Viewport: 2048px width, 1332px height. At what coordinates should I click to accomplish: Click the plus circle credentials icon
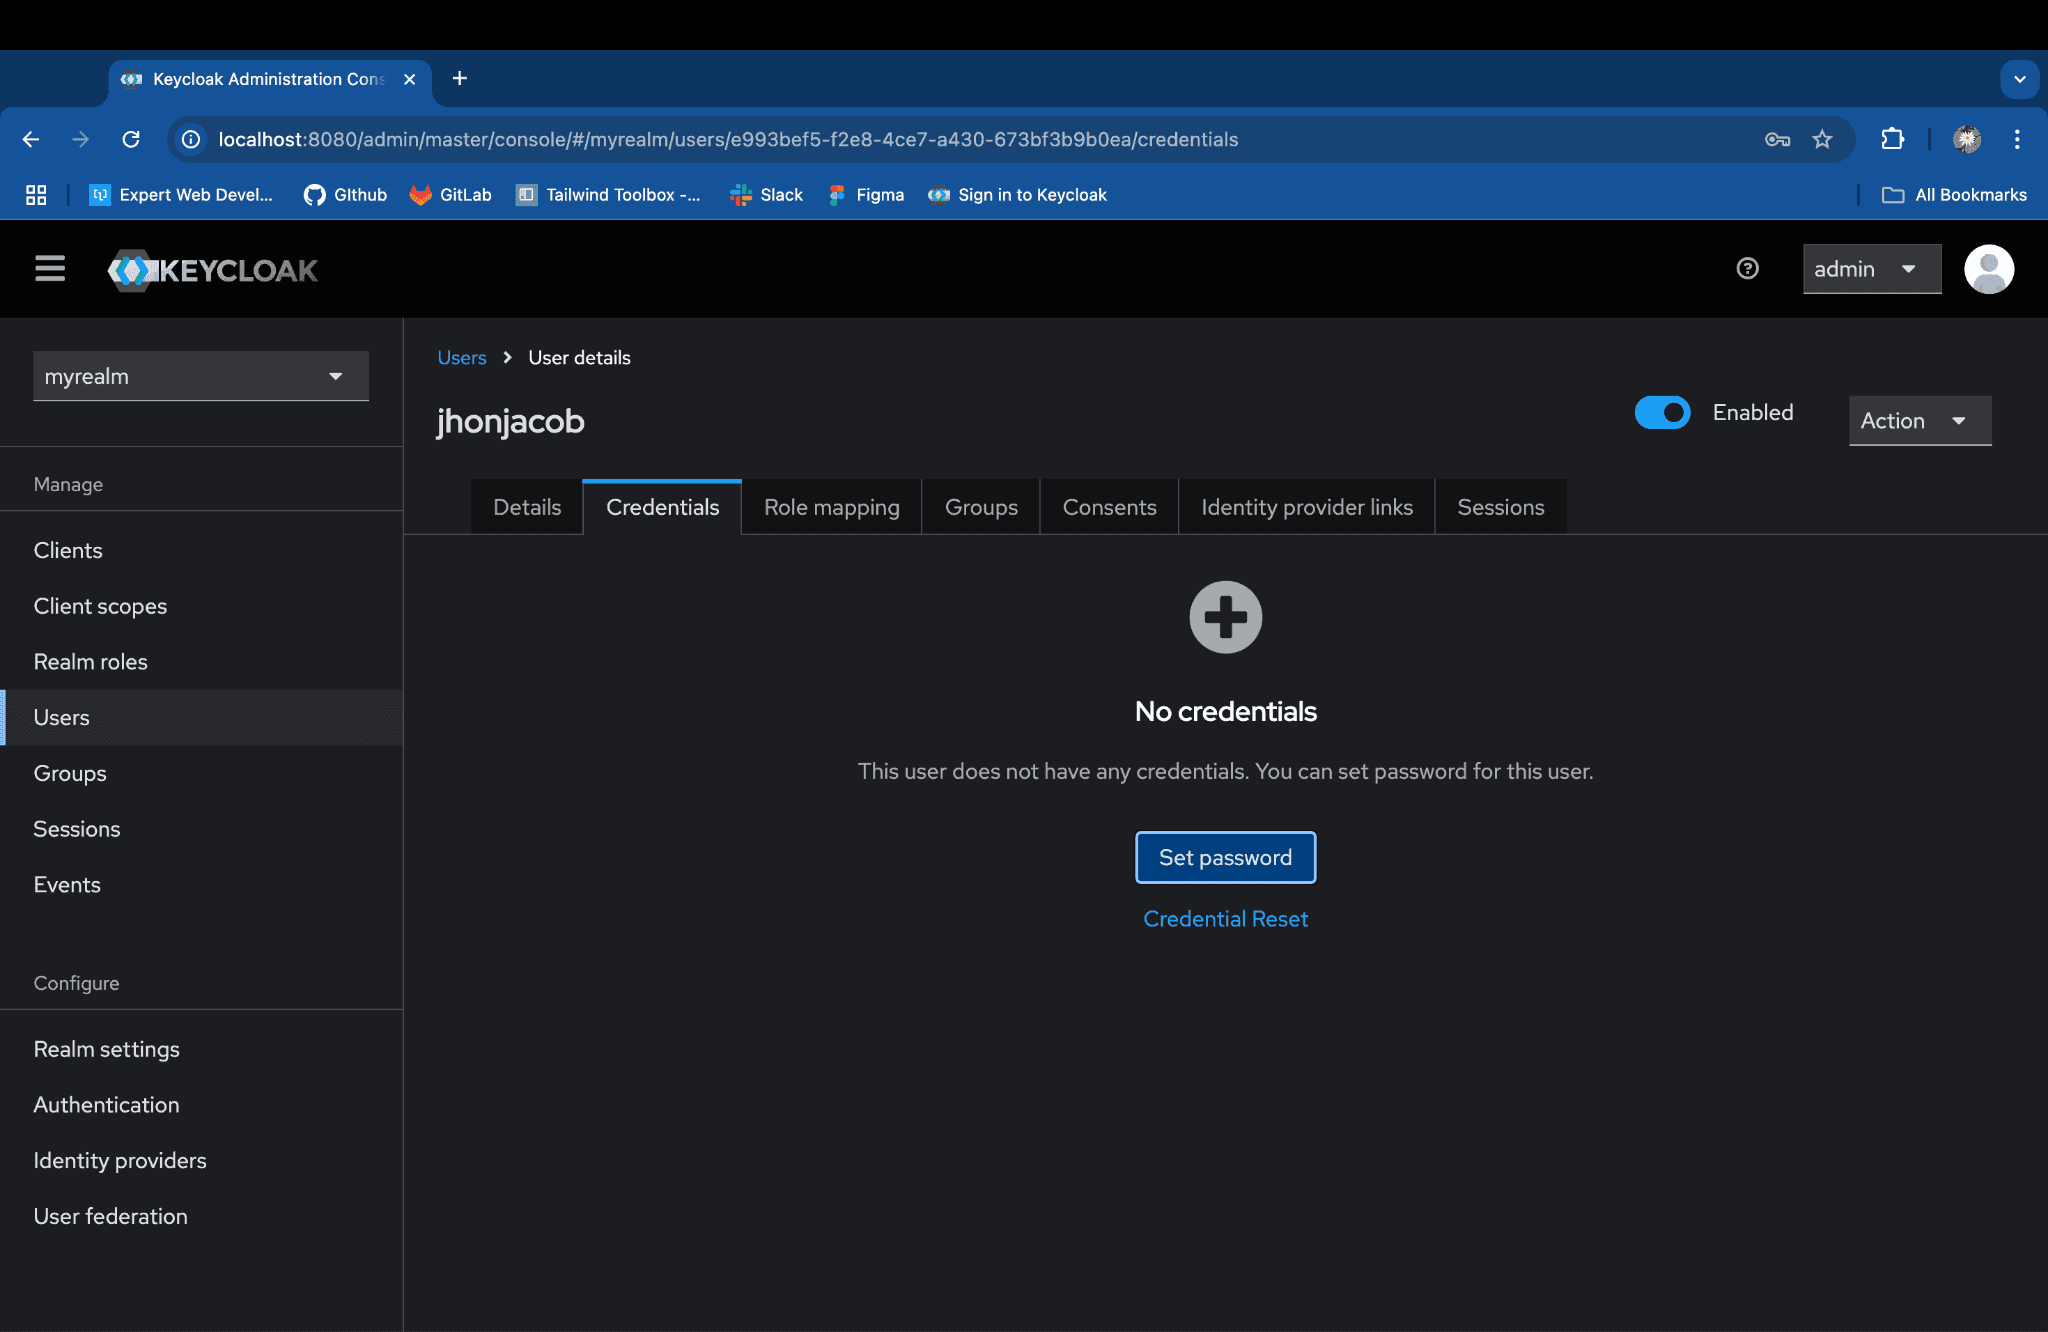click(1225, 617)
